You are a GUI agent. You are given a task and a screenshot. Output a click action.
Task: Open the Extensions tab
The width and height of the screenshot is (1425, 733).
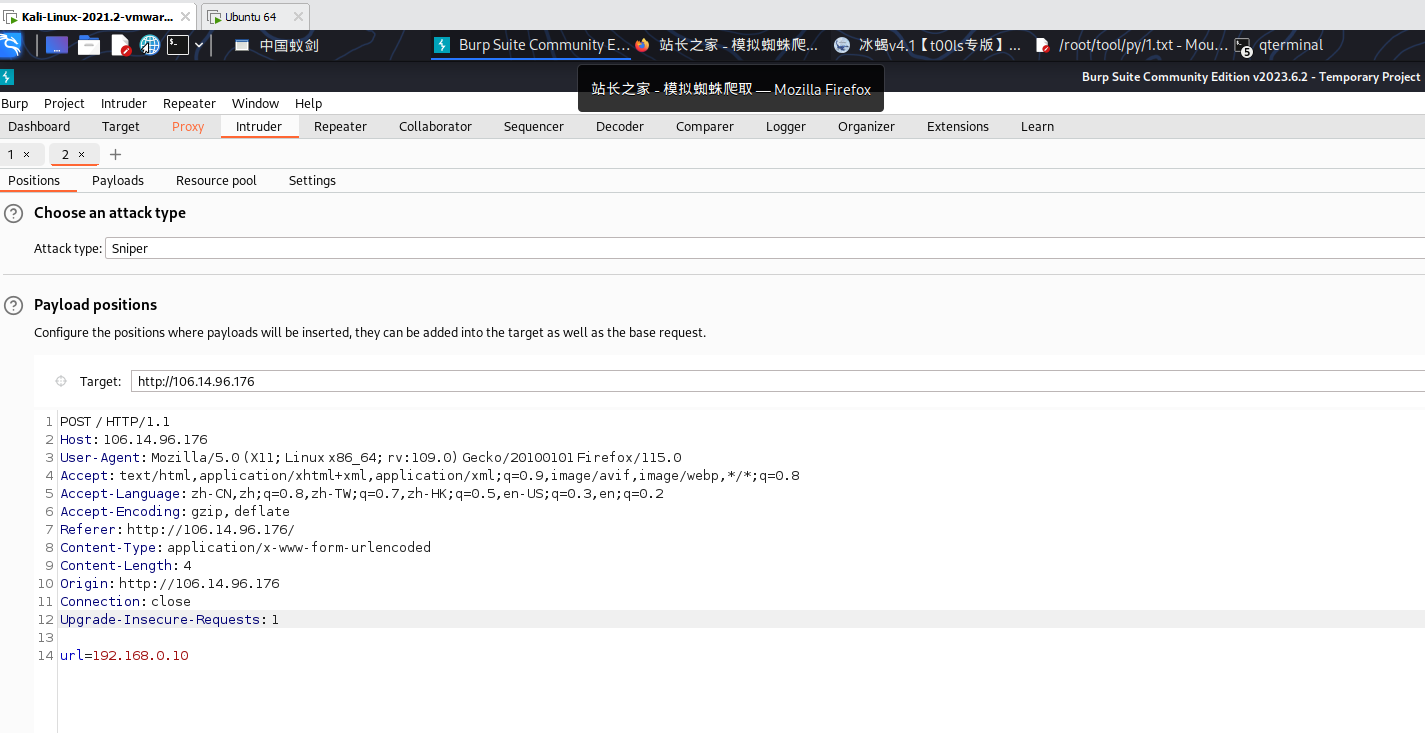[x=958, y=126]
